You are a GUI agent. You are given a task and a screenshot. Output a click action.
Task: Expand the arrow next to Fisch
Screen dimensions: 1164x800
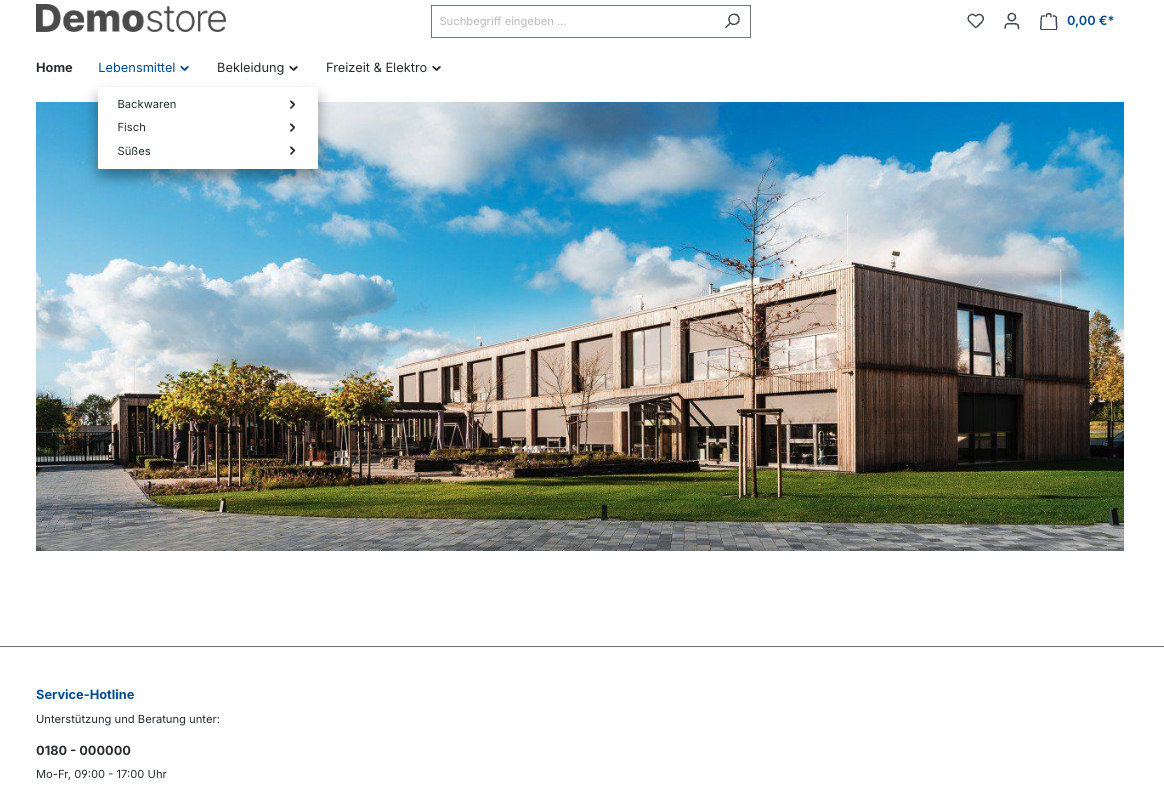292,127
